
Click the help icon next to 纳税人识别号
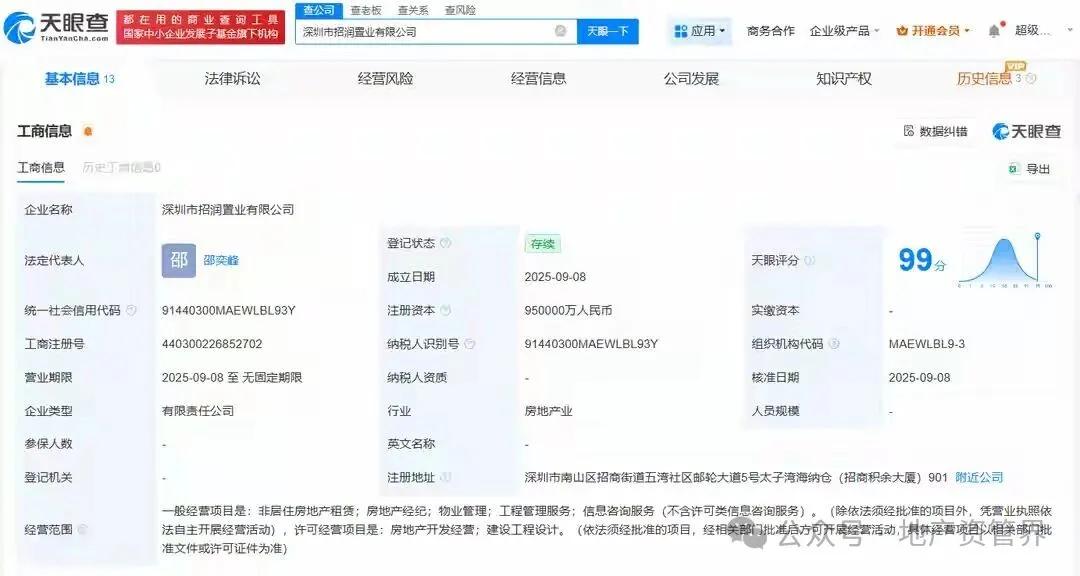[470, 344]
